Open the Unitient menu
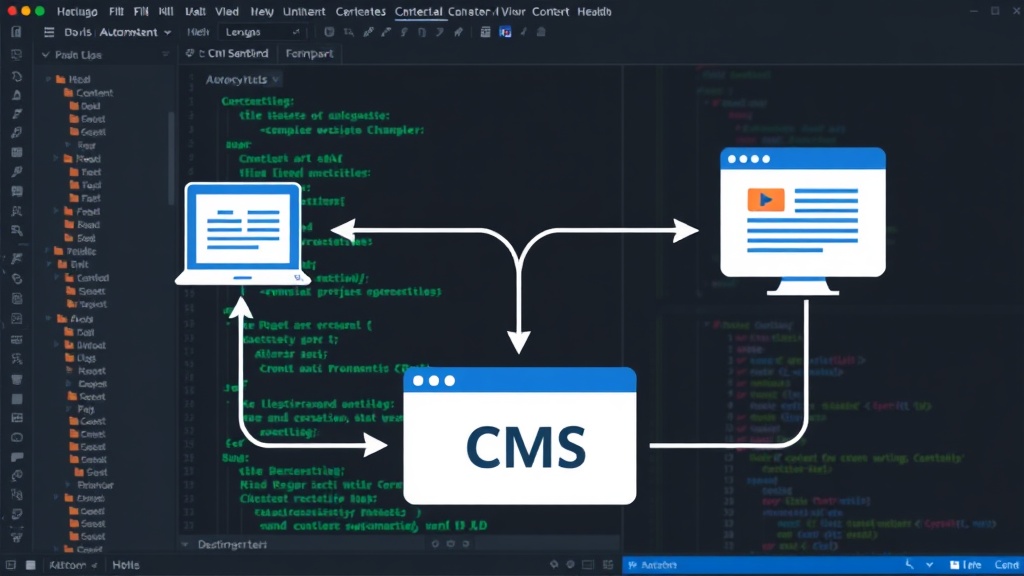 tap(304, 12)
